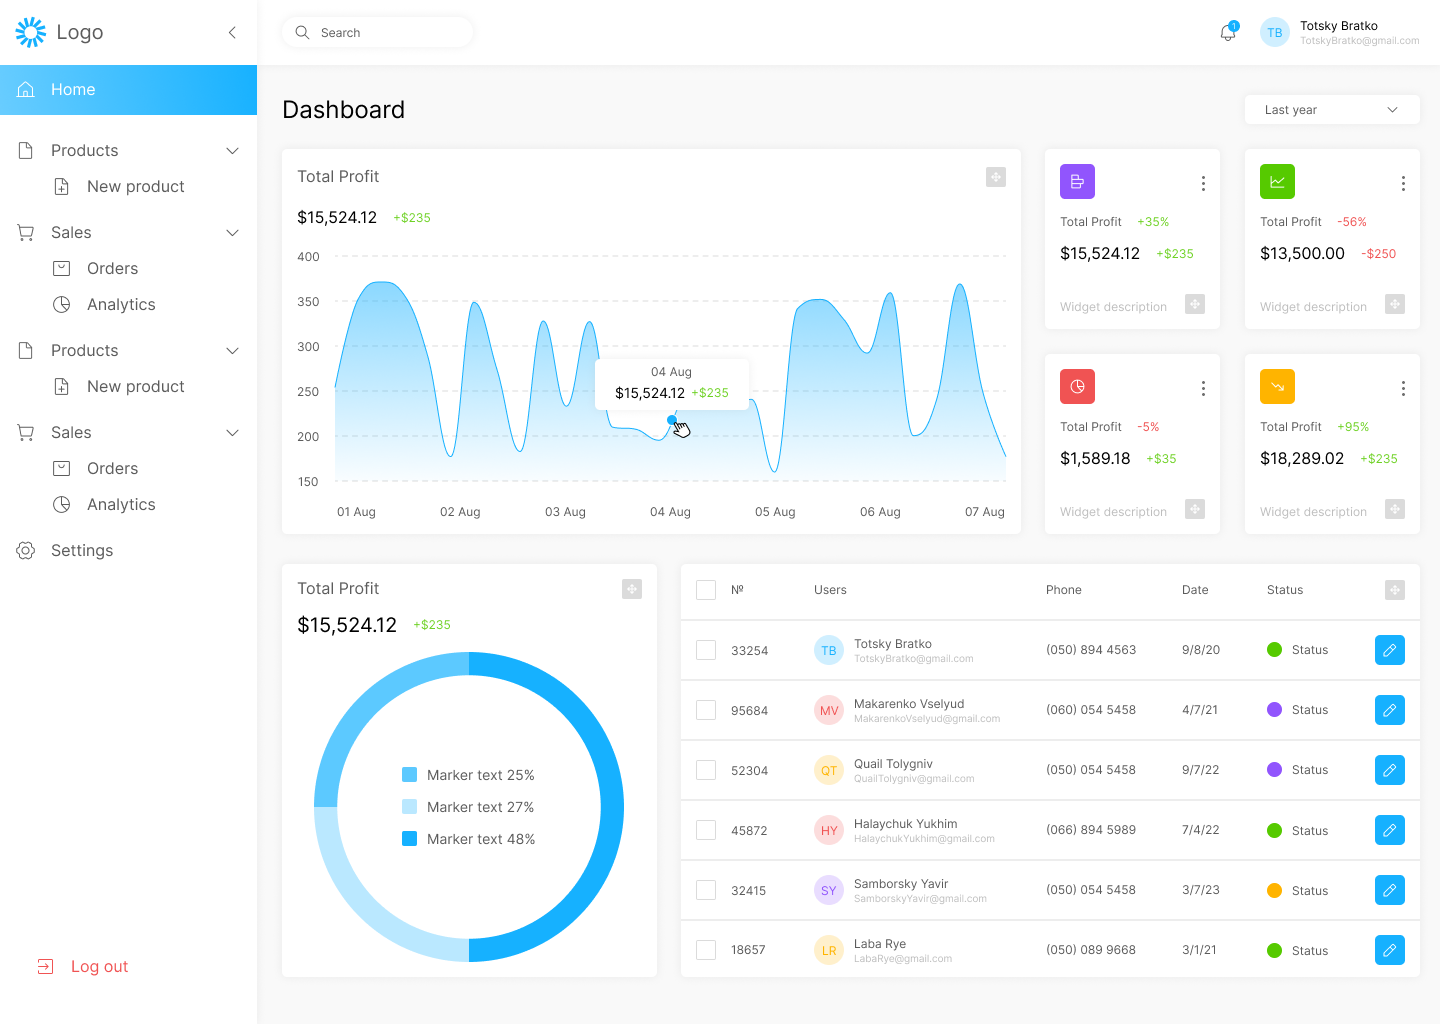Viewport: 1440px width, 1024px height.
Task: Click phone number (066) 894 5989
Action: tap(1091, 830)
